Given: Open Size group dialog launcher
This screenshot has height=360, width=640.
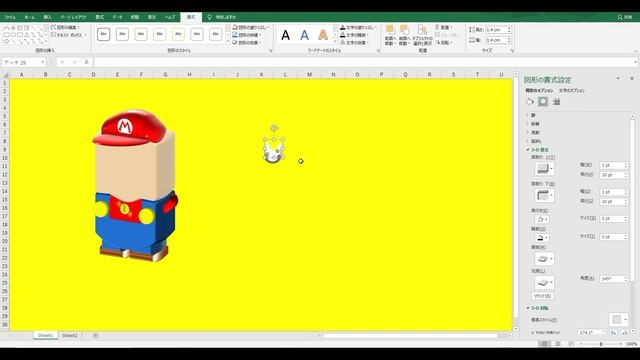Looking at the screenshot, I should tap(512, 51).
